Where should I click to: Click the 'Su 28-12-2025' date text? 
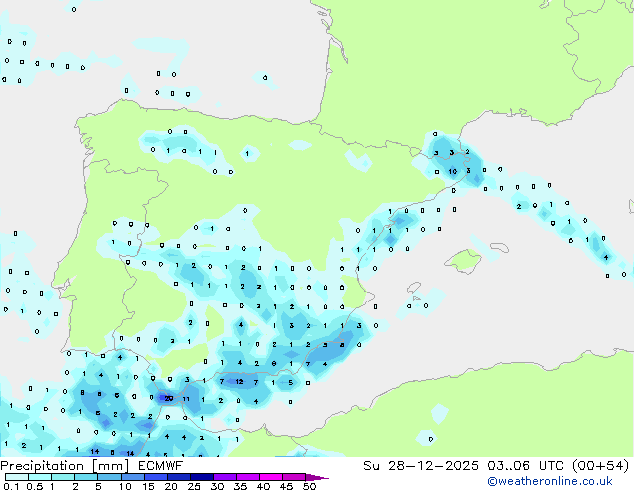(x=421, y=466)
